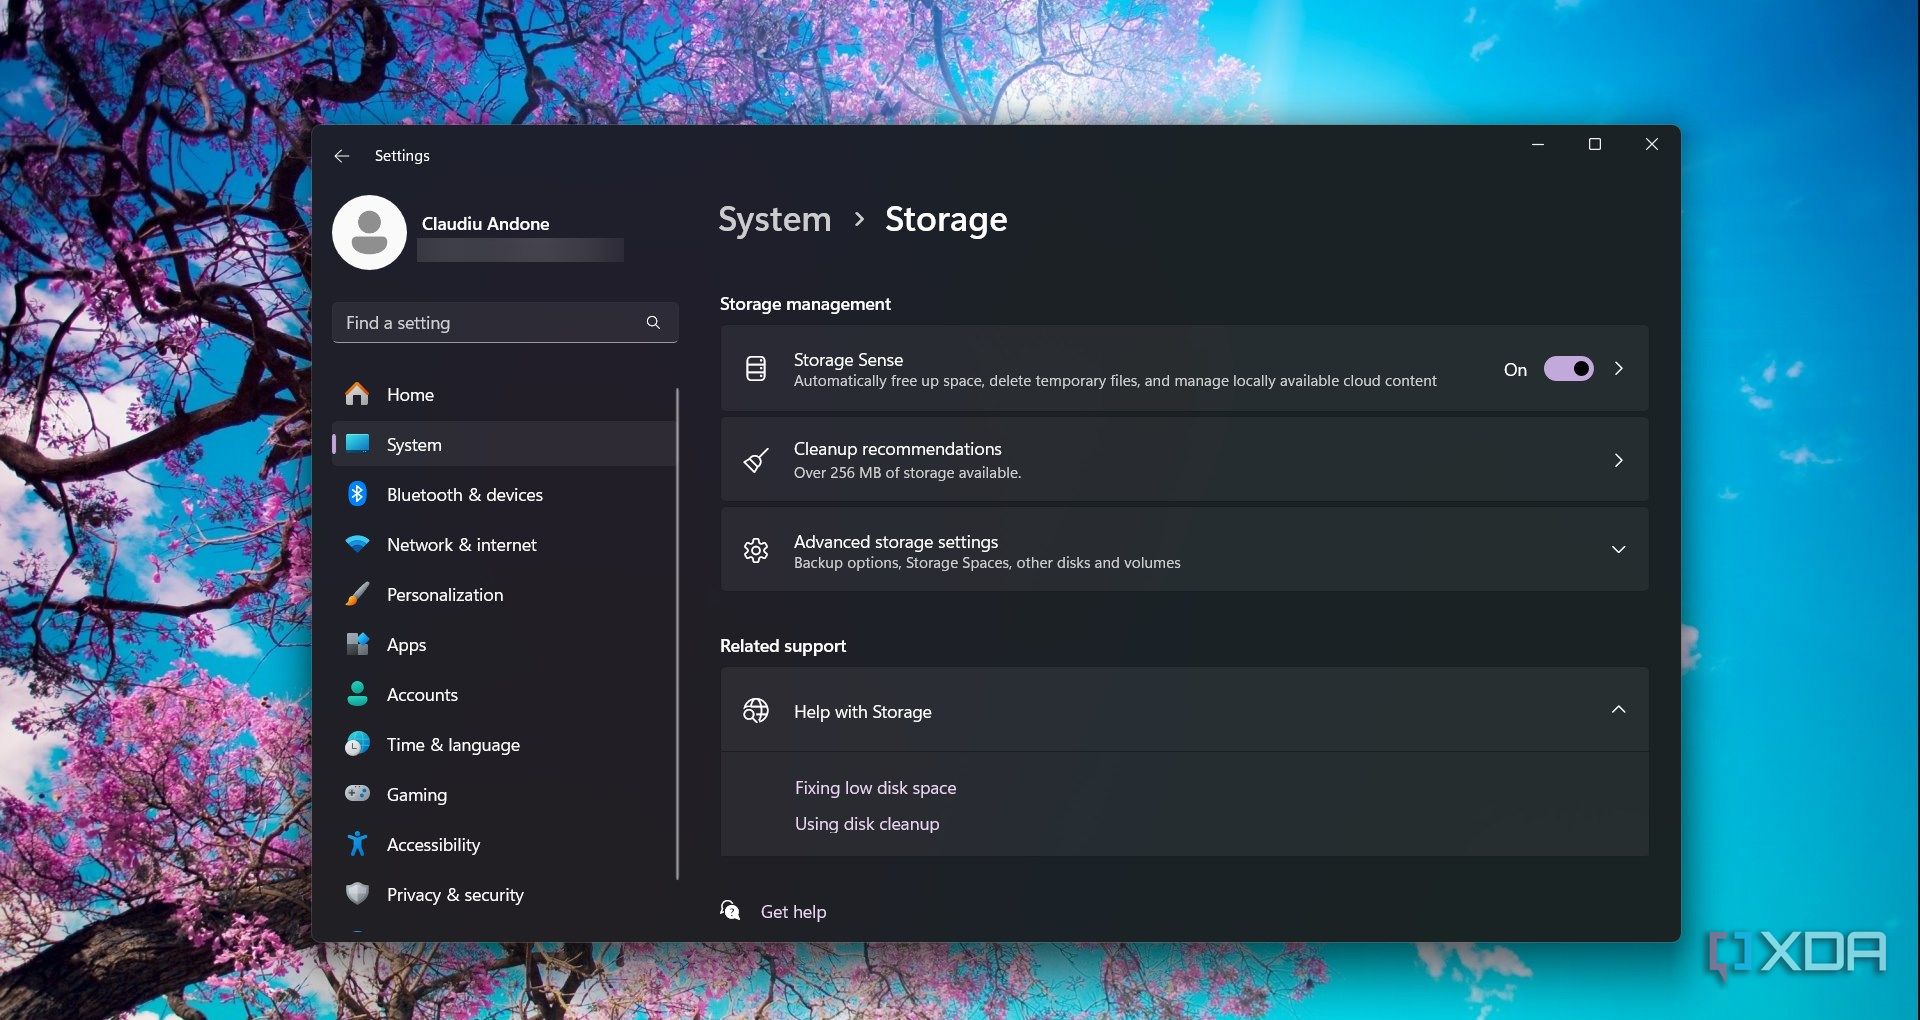The height and width of the screenshot is (1020, 1920).
Task: Click the Advanced storage settings gear icon
Action: (x=756, y=550)
